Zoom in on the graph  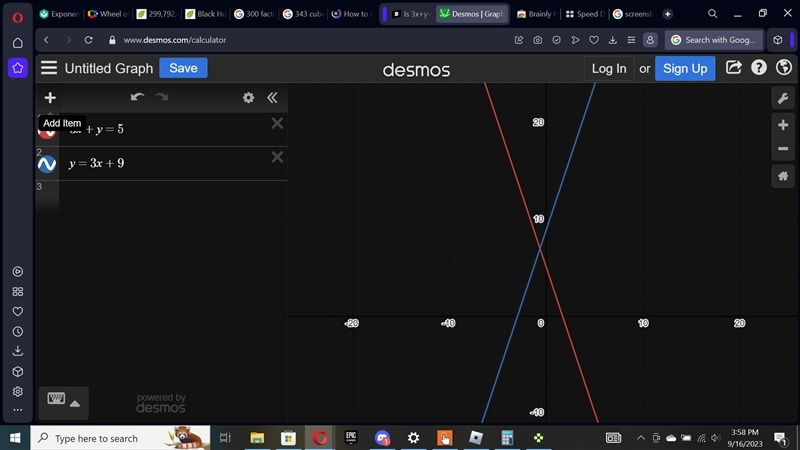click(x=783, y=125)
